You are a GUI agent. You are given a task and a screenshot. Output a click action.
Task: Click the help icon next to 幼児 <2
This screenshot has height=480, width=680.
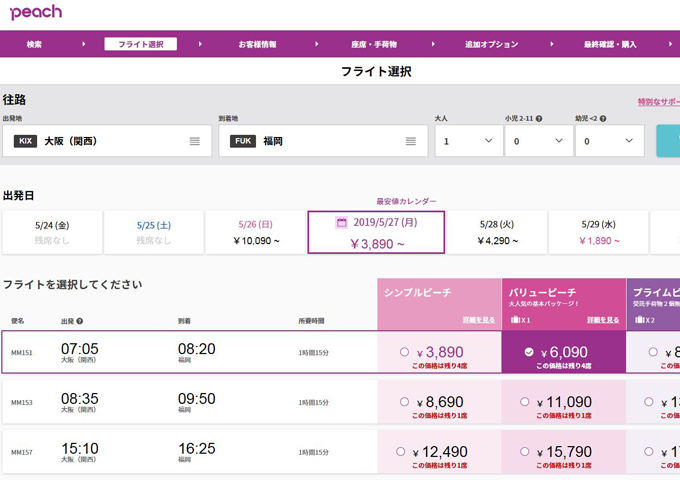tap(603, 118)
